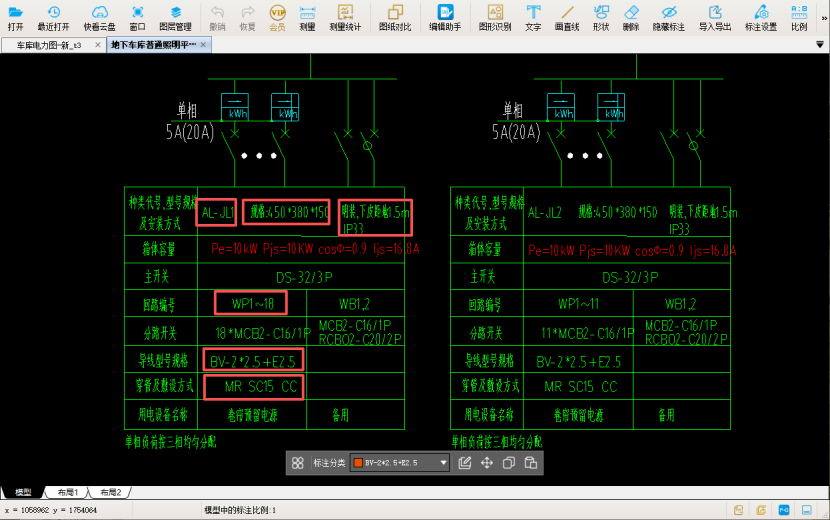Open 导入导出 import/export
Viewport: 830px width, 520px height.
click(715, 17)
